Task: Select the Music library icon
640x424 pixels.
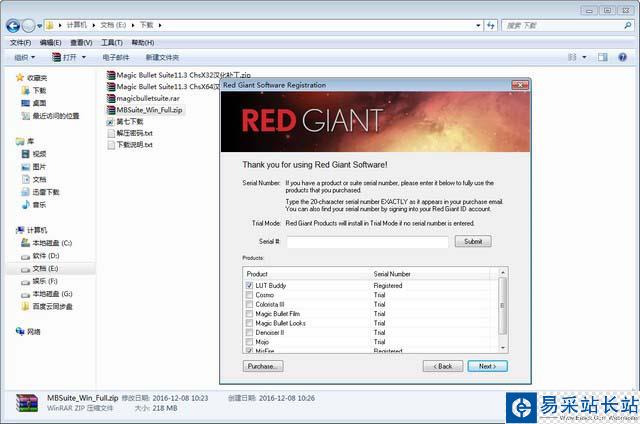Action: coord(25,205)
